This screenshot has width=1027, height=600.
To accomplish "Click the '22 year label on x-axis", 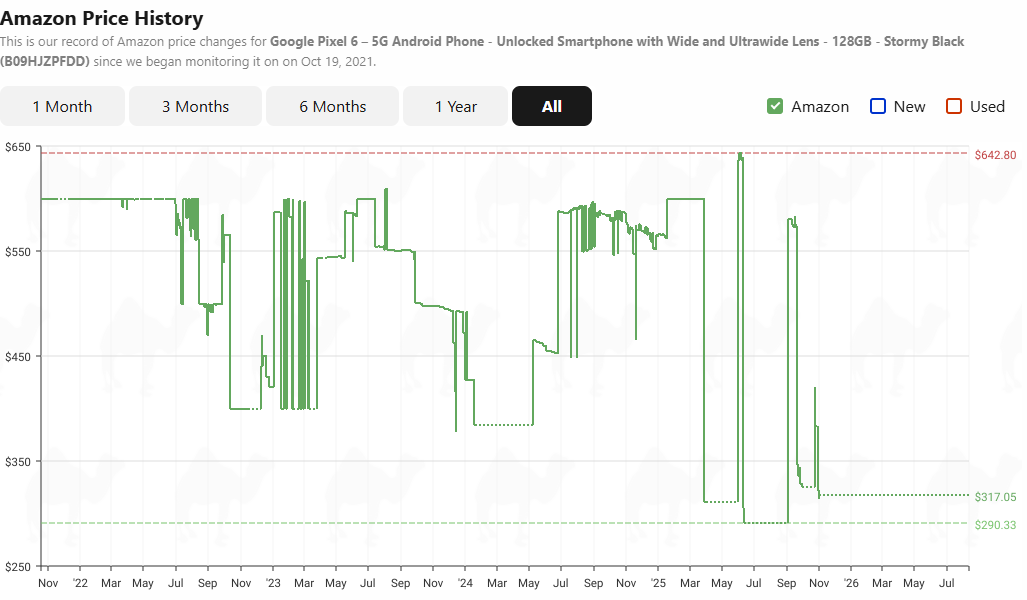I will point(80,583).
